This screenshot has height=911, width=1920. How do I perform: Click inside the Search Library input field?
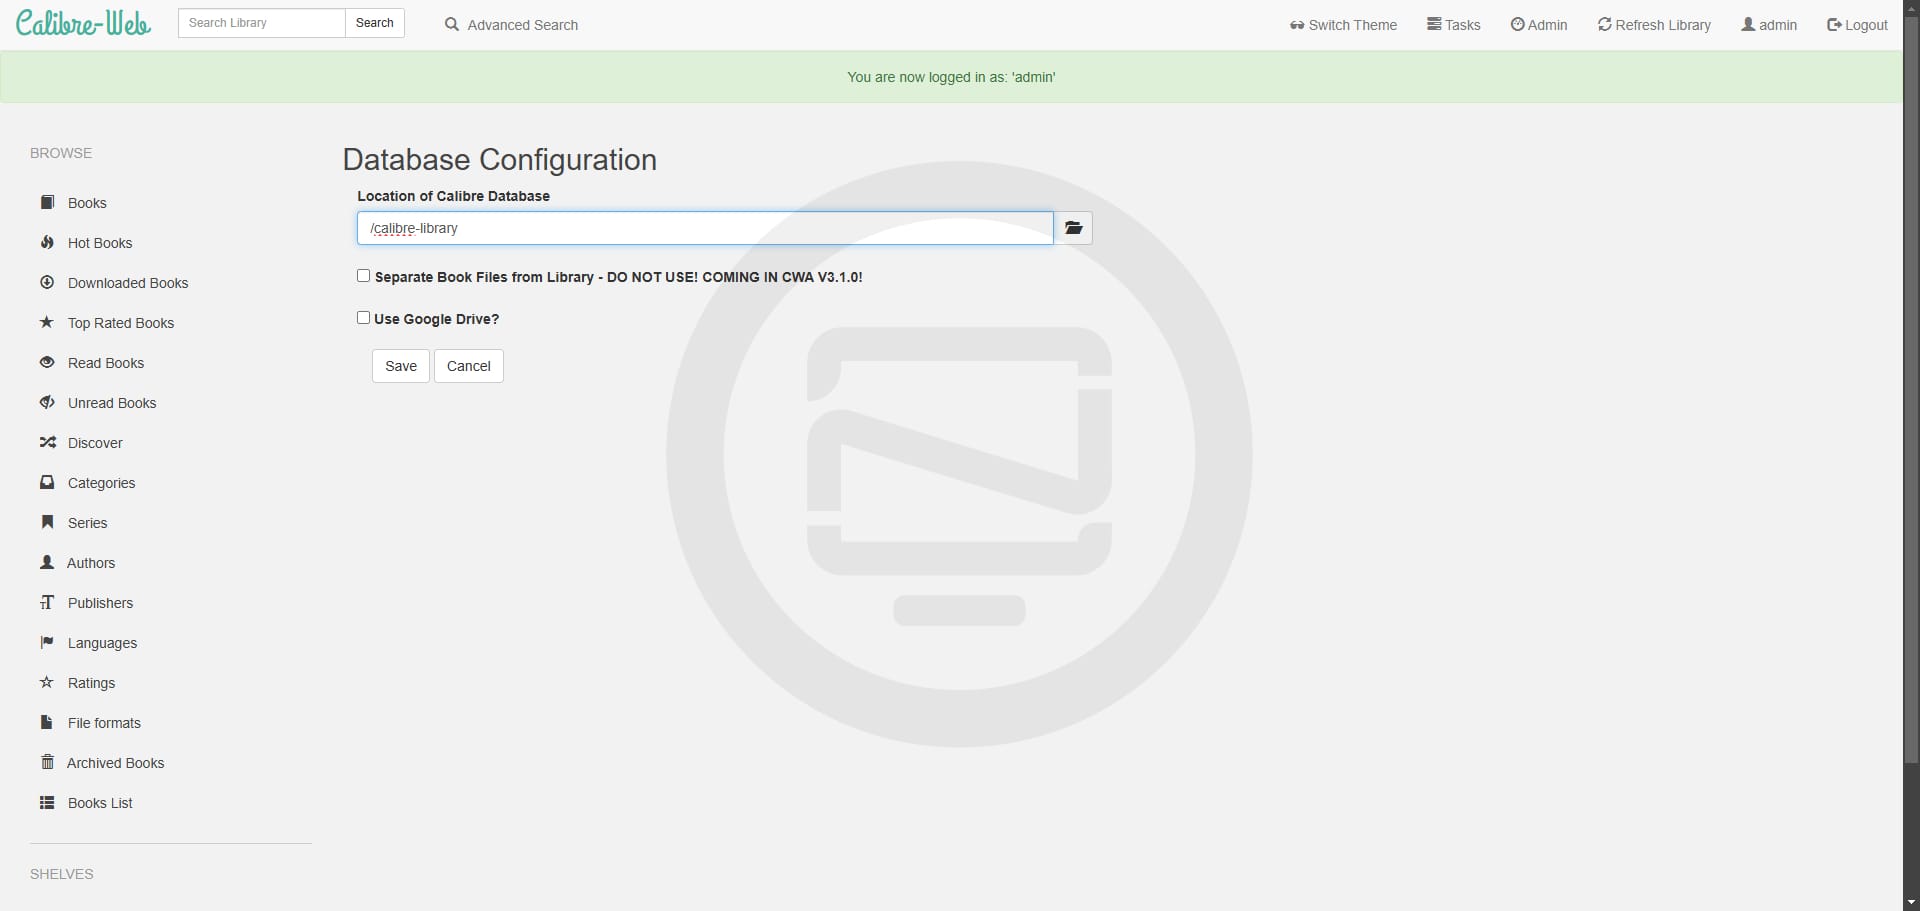click(x=260, y=22)
